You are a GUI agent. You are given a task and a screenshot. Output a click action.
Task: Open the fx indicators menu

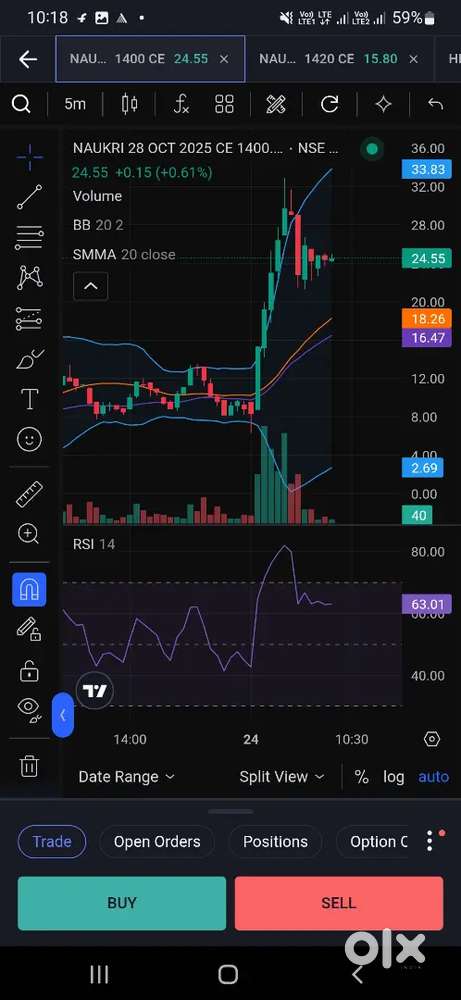[182, 104]
